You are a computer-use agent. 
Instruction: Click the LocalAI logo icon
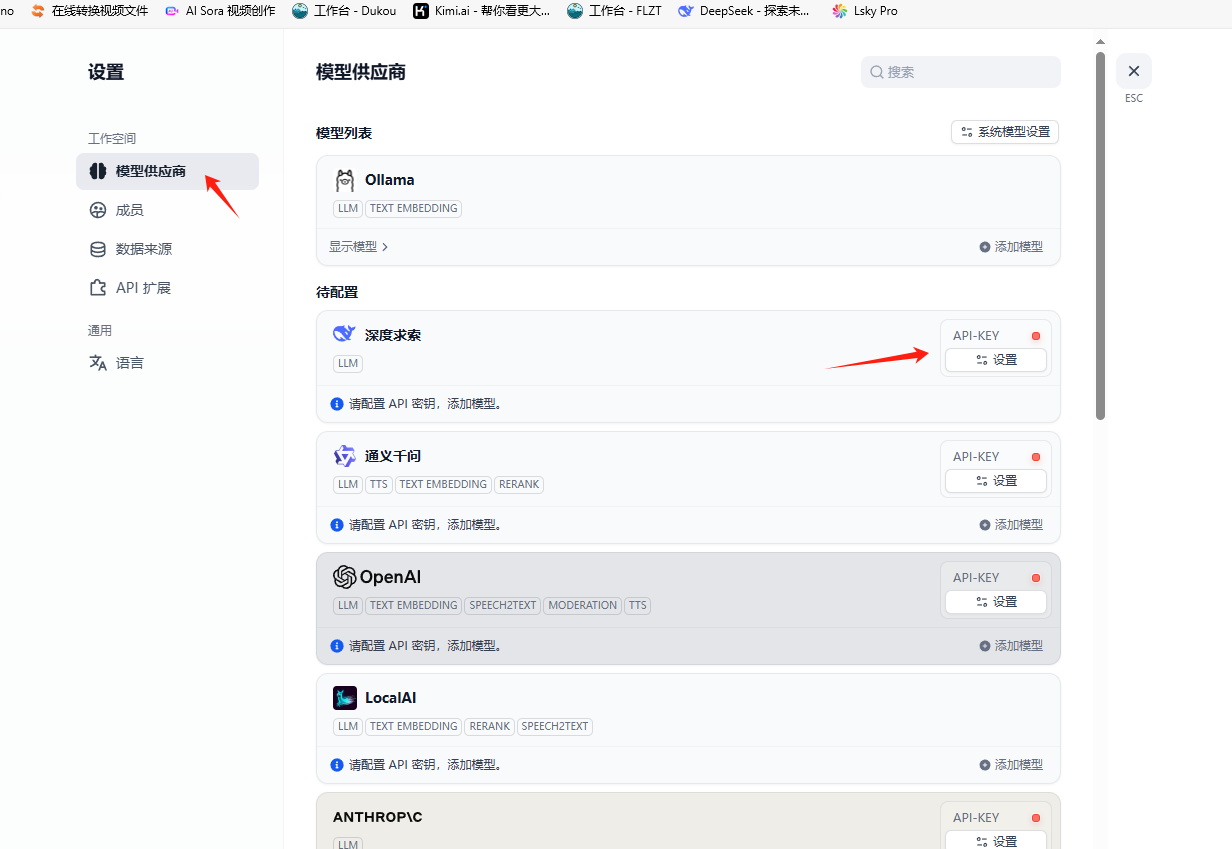pyautogui.click(x=345, y=698)
